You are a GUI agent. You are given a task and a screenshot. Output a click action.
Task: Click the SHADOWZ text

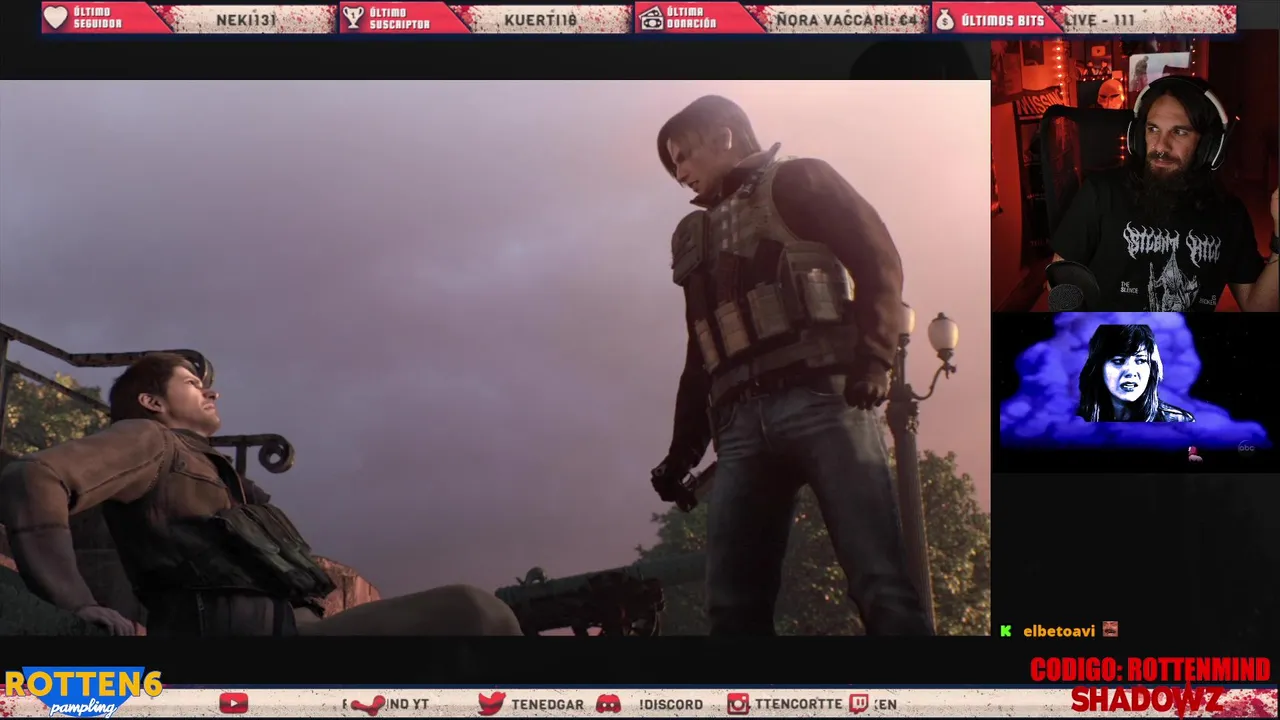(1146, 700)
